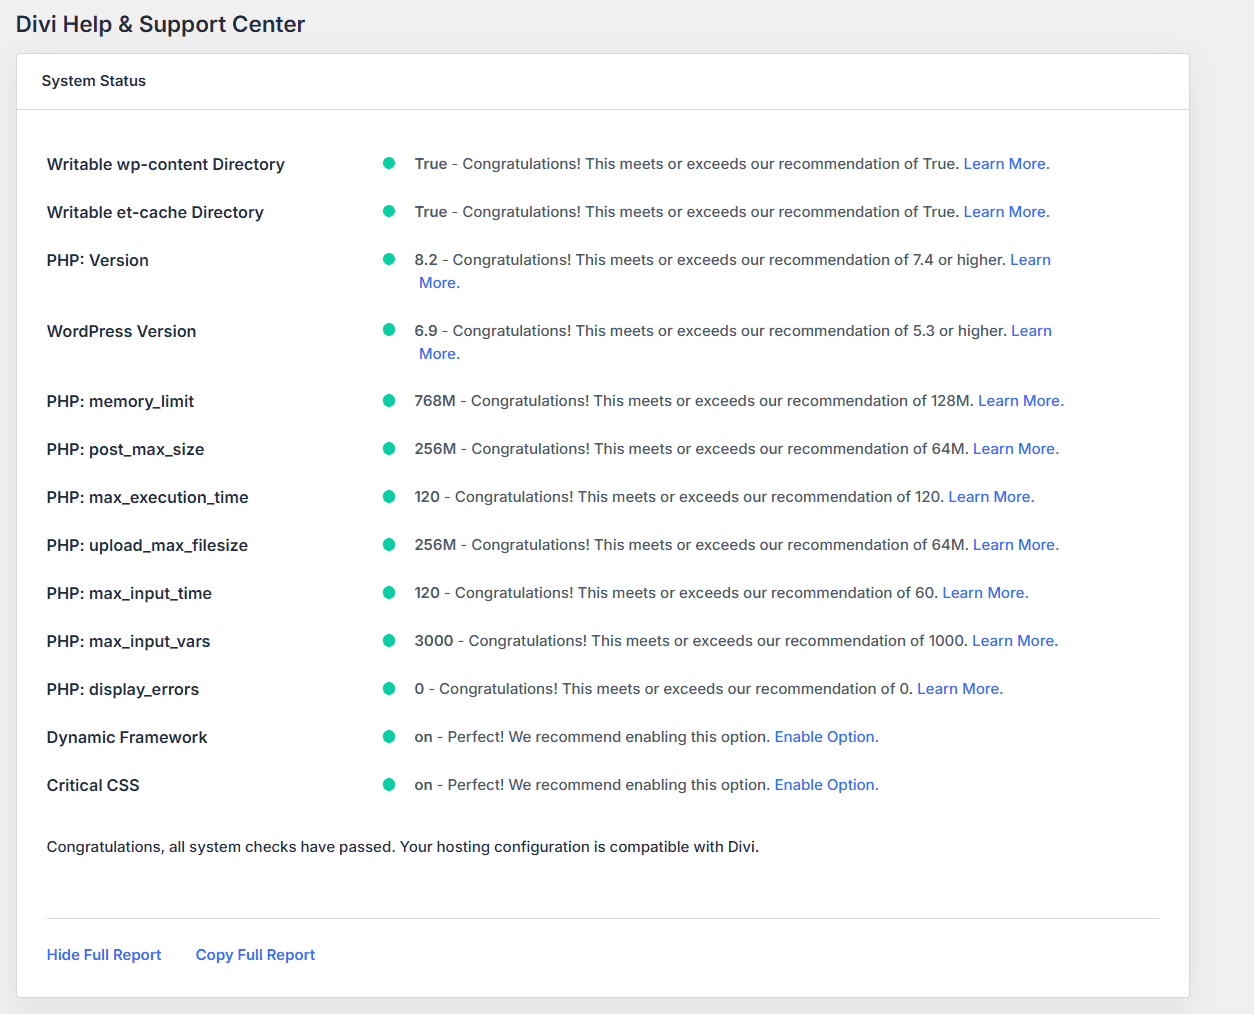Click green status dot beside PHP: Version
The height and width of the screenshot is (1014, 1254).
pos(389,259)
